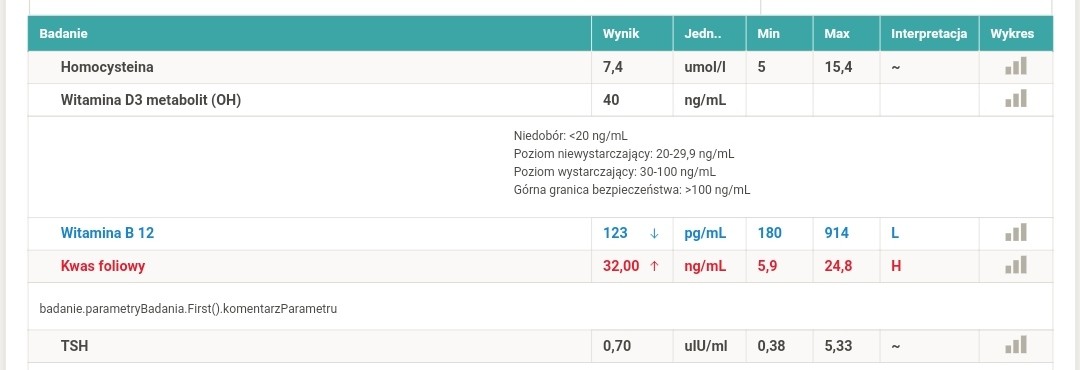Image resolution: width=1080 pixels, height=370 pixels.
Task: Select the Badanie column header
Action: pyautogui.click(x=63, y=33)
